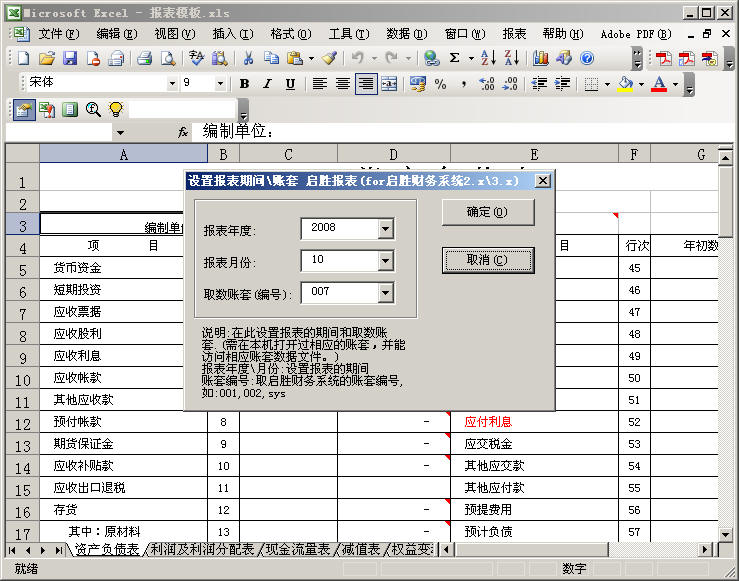Decrease decimal places
The width and height of the screenshot is (739, 581).
tap(510, 84)
